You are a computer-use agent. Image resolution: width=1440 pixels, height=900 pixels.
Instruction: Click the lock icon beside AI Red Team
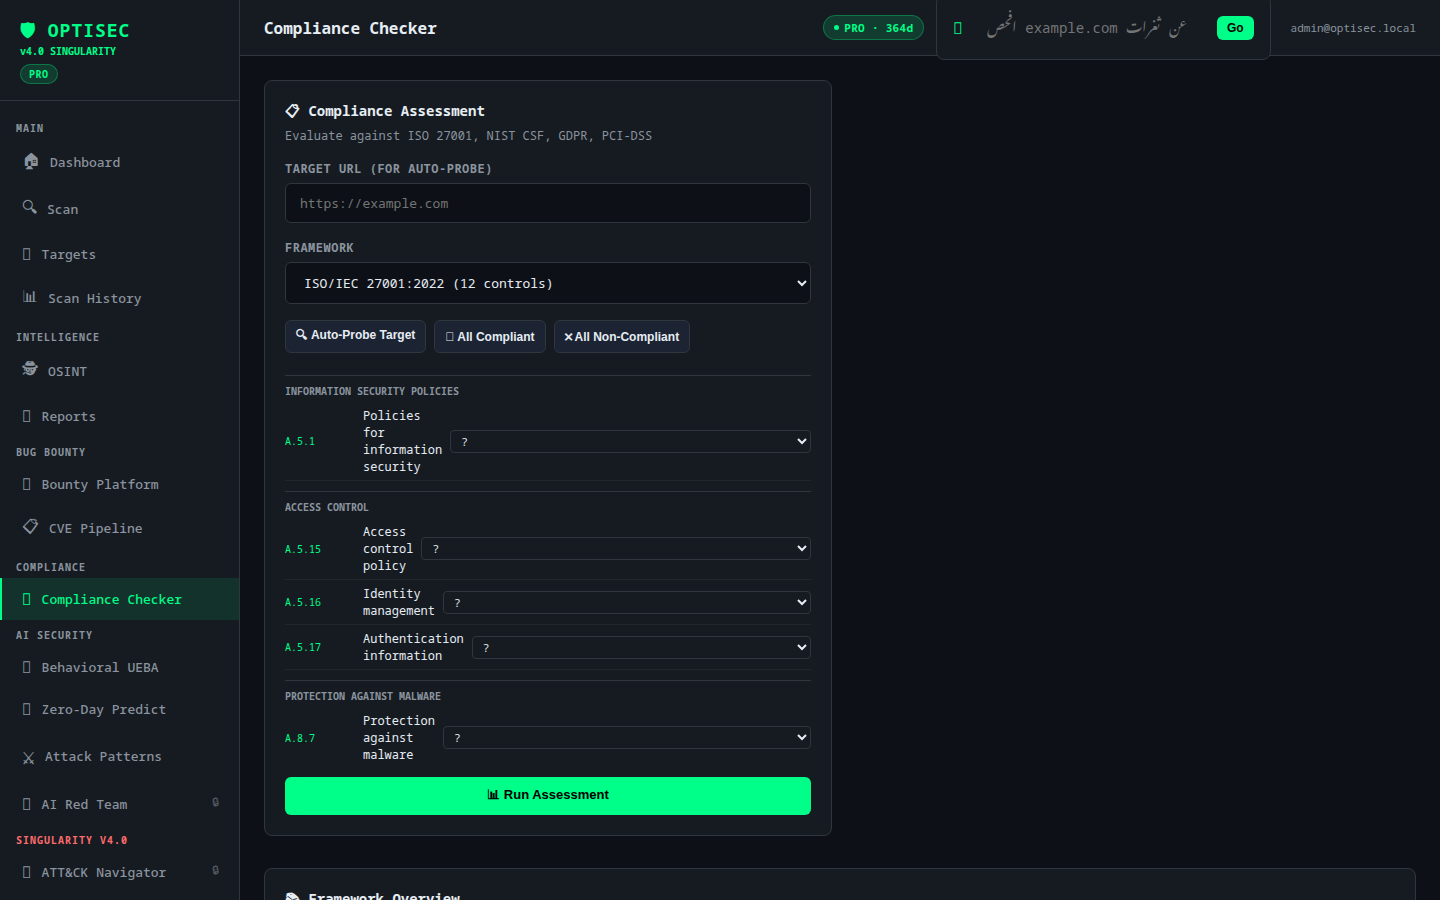click(x=216, y=802)
